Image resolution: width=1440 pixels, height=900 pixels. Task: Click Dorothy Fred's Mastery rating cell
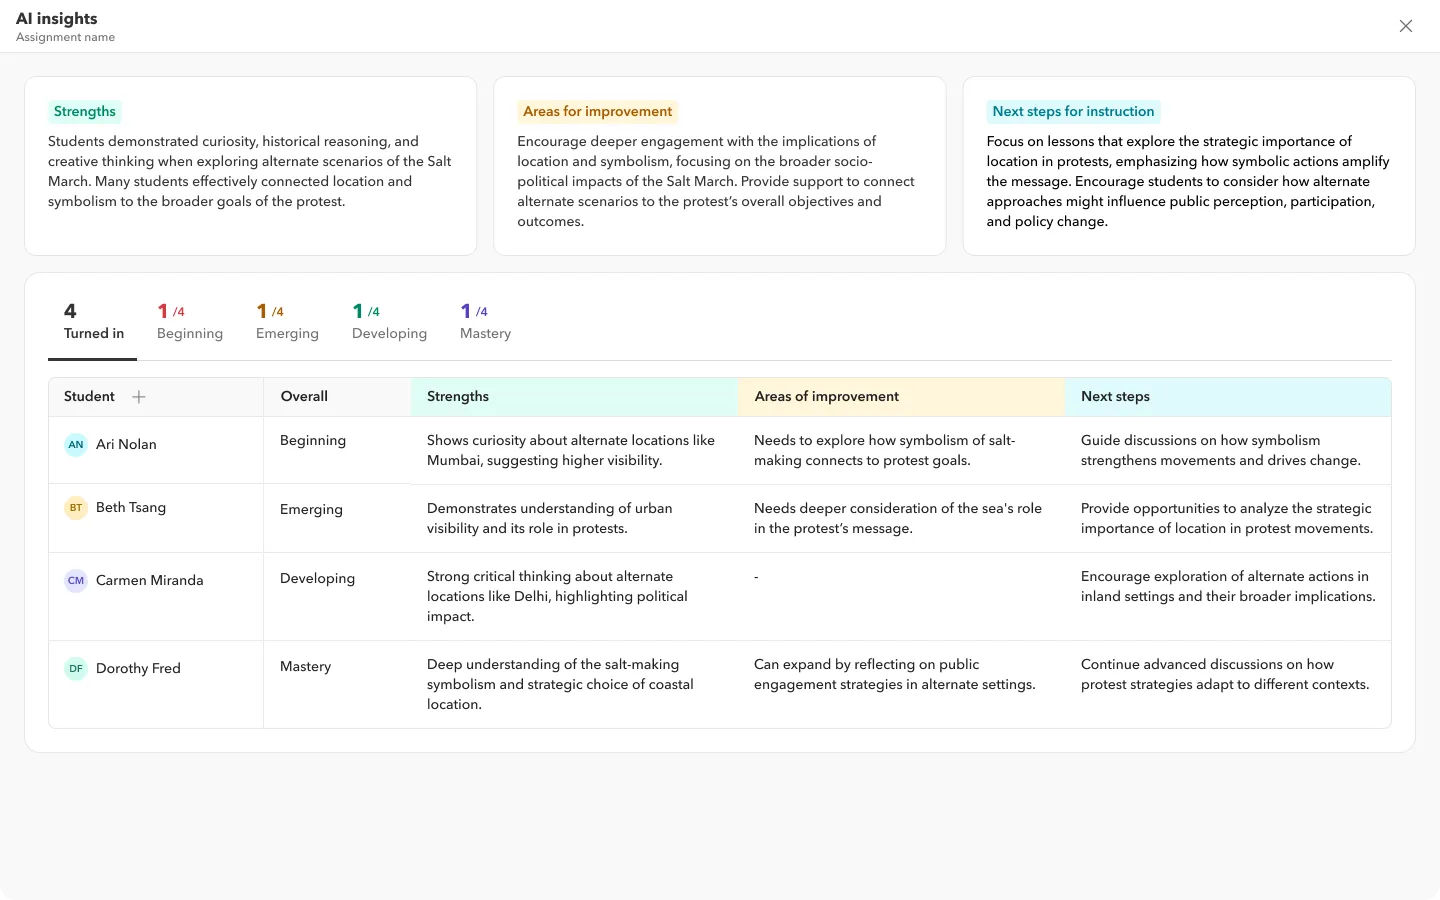306,666
